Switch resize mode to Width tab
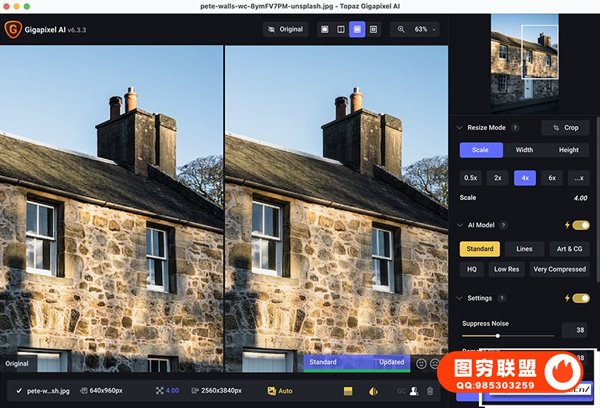 click(x=524, y=150)
